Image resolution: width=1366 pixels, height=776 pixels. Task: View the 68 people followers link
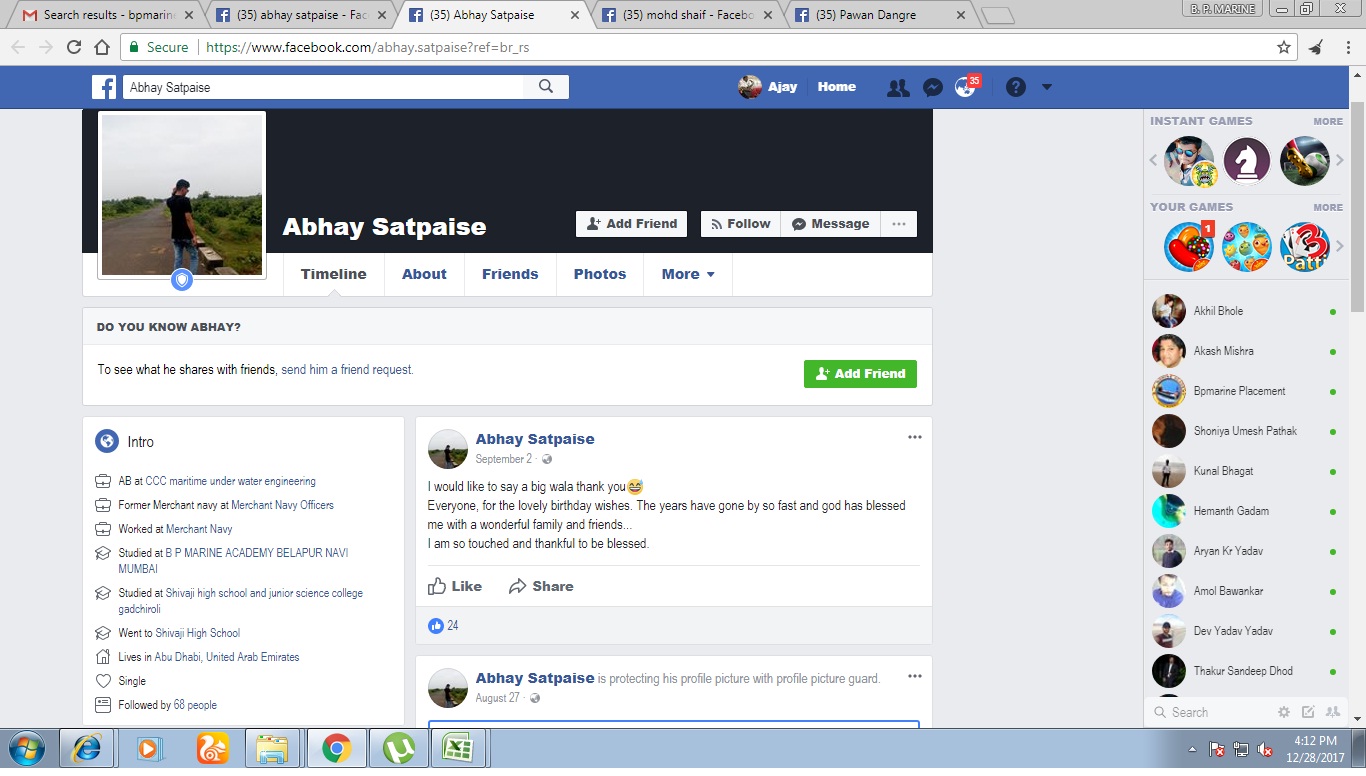(x=195, y=705)
